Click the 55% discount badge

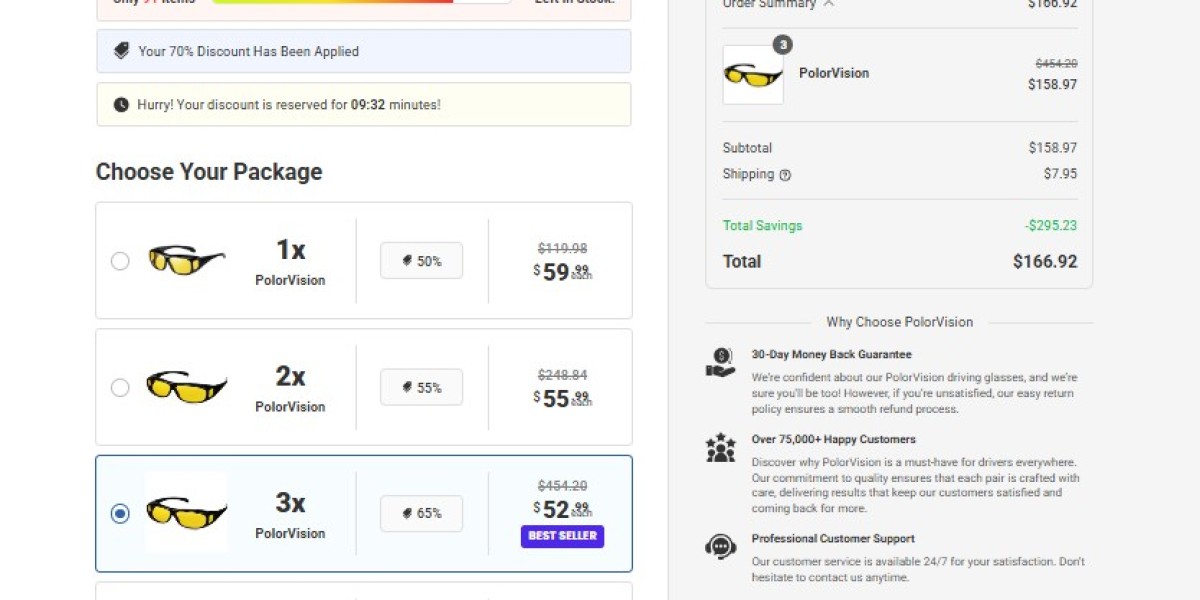(x=421, y=387)
